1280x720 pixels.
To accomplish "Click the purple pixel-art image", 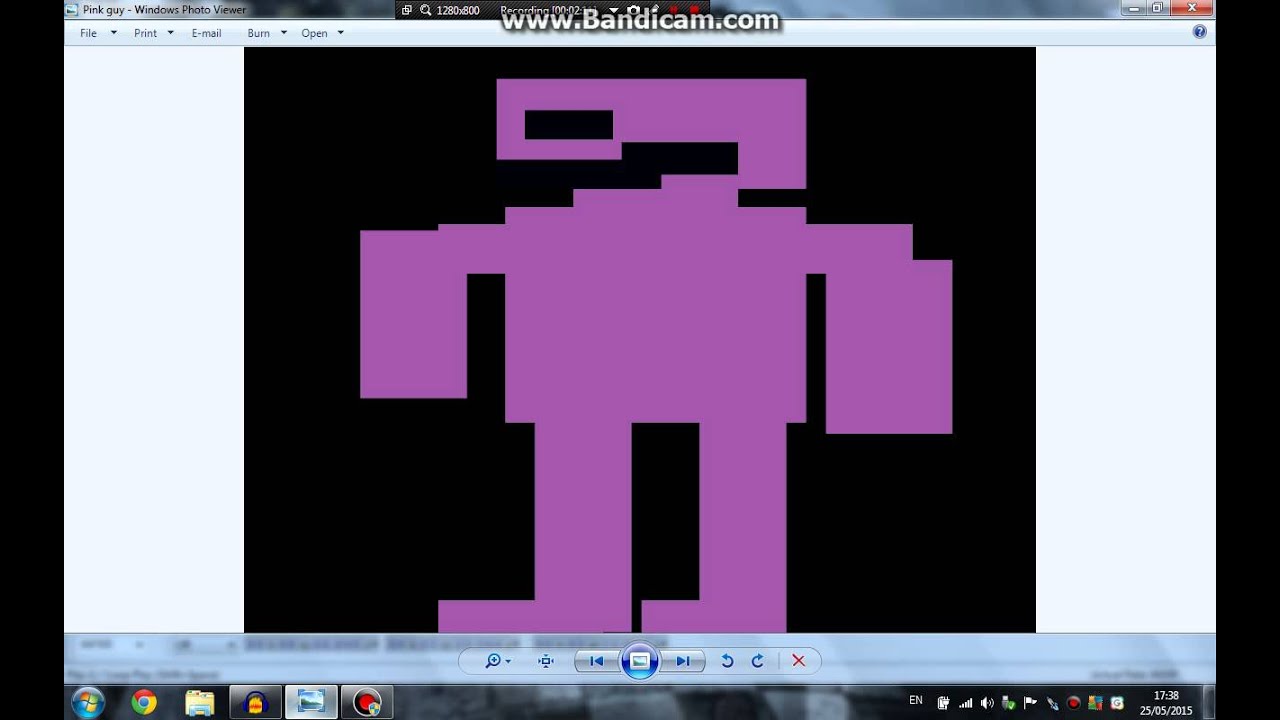I will pyautogui.click(x=640, y=340).
